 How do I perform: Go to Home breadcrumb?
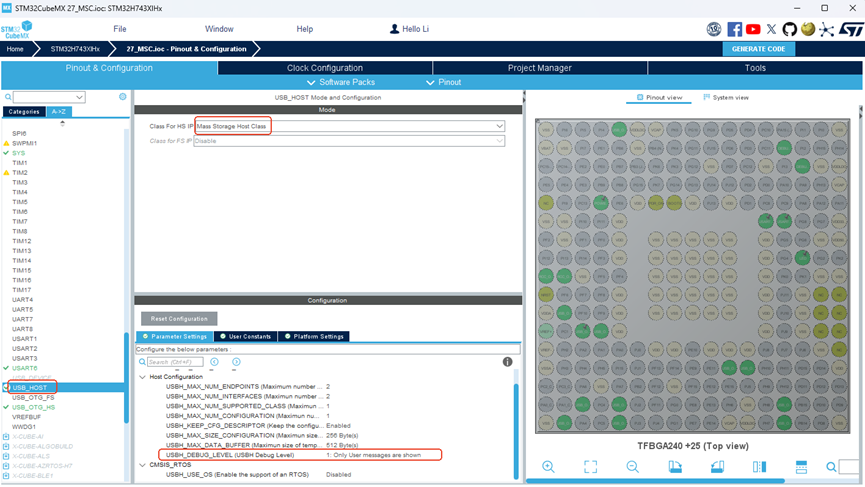(15, 49)
